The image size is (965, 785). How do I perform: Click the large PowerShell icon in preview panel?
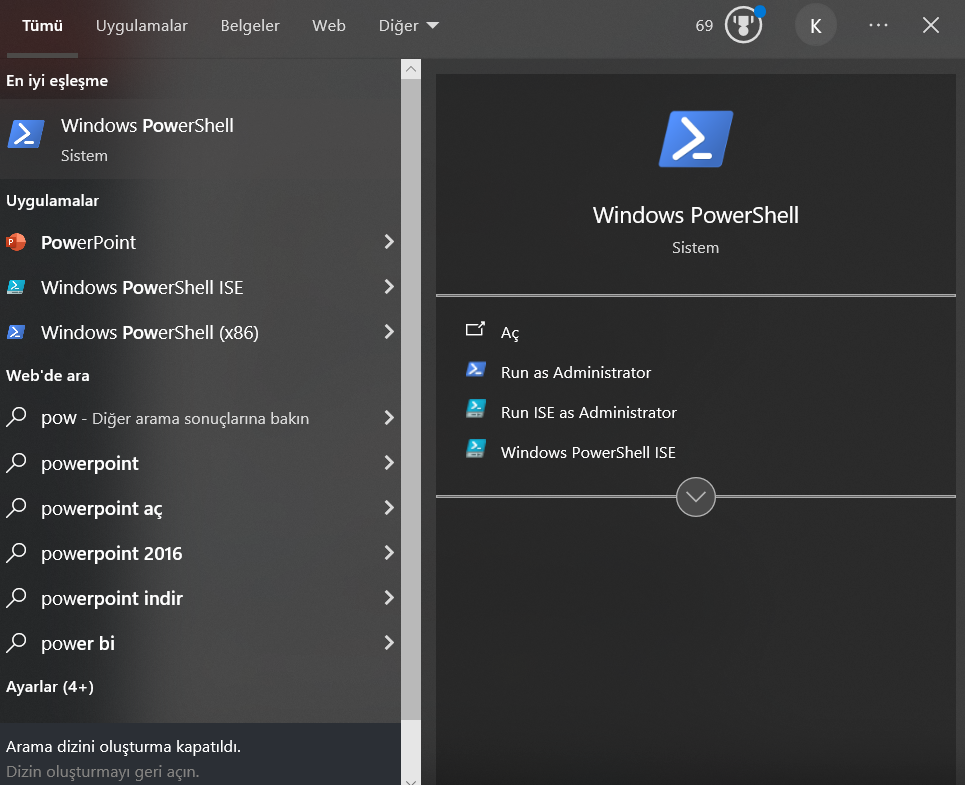tap(695, 139)
